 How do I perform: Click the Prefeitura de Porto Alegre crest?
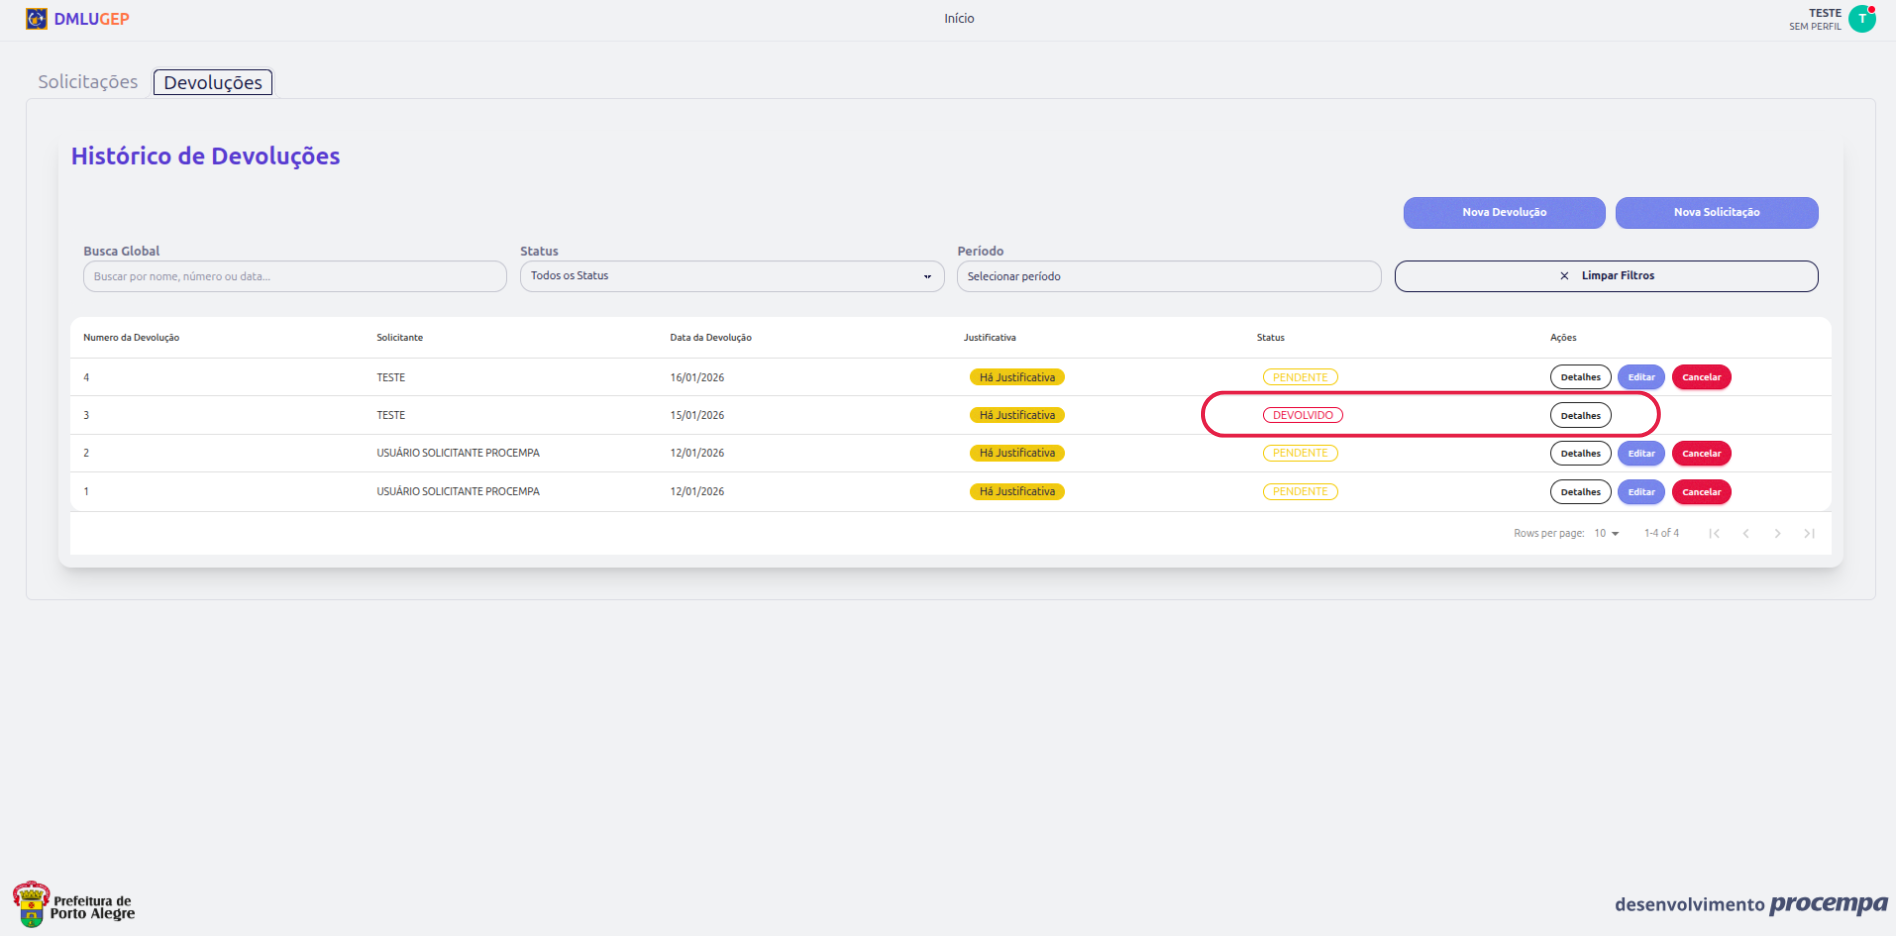(31, 905)
